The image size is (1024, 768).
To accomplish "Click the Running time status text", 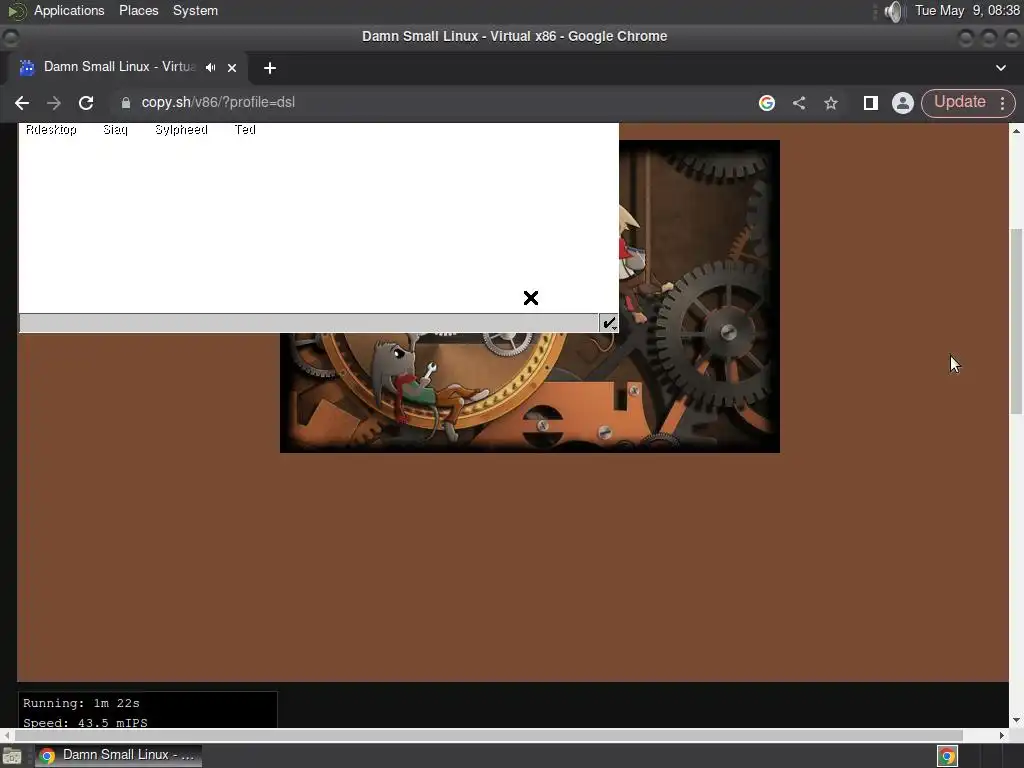I will coord(81,703).
